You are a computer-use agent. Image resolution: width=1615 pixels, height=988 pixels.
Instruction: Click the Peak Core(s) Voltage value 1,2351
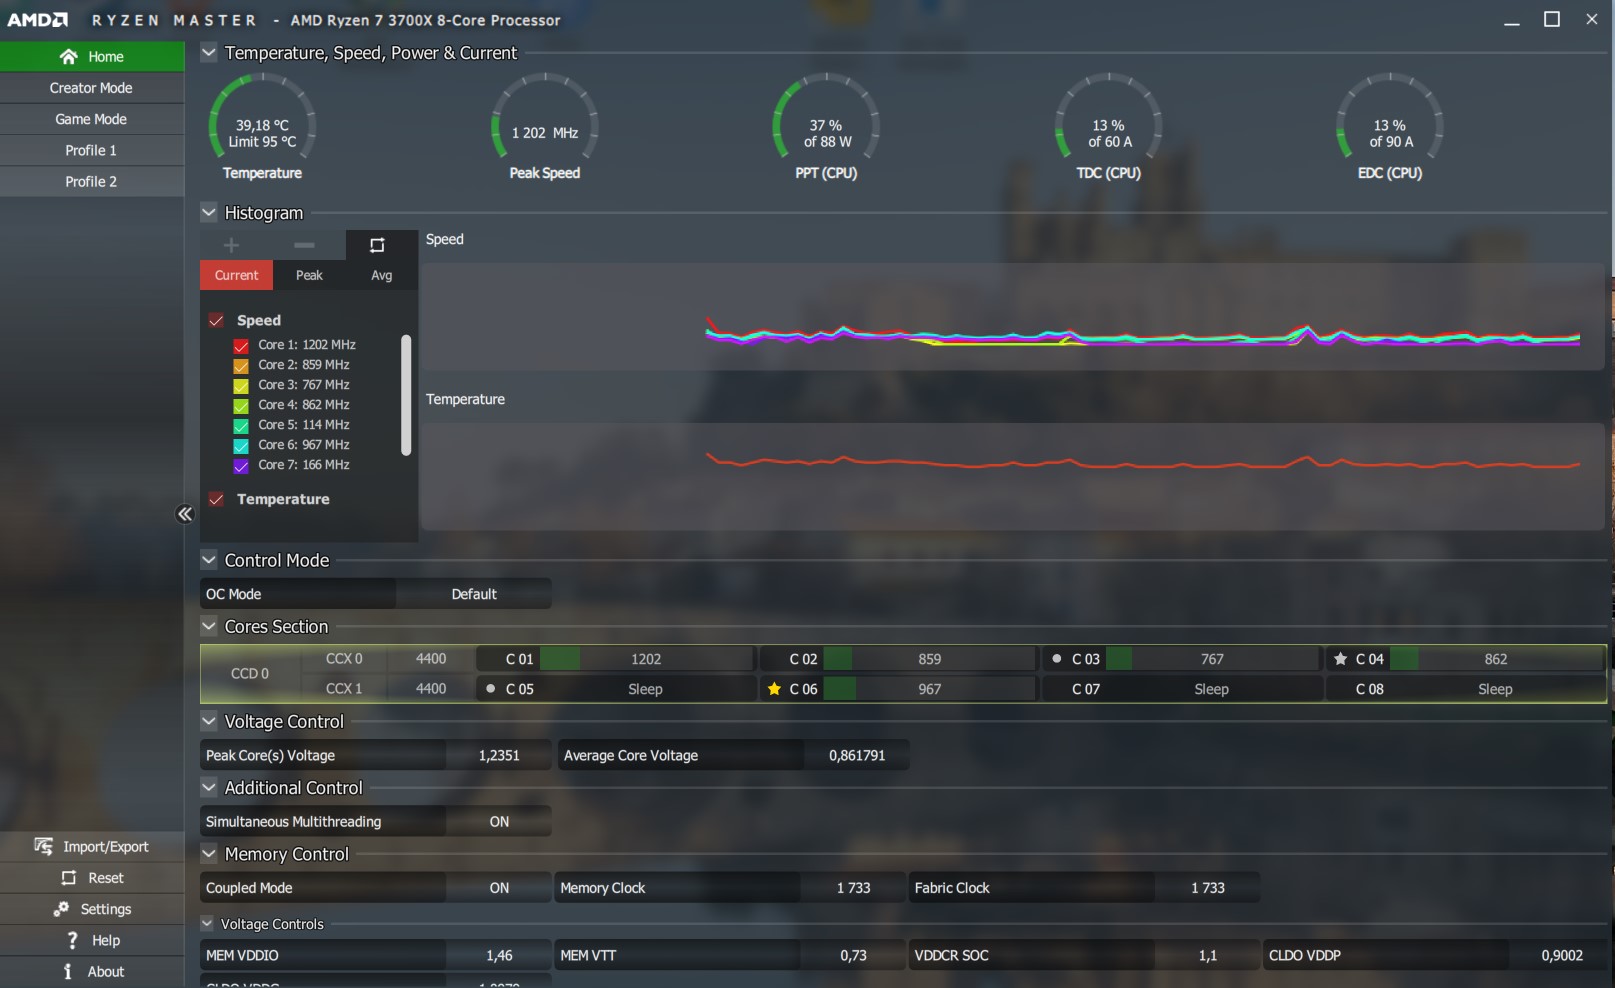499,756
